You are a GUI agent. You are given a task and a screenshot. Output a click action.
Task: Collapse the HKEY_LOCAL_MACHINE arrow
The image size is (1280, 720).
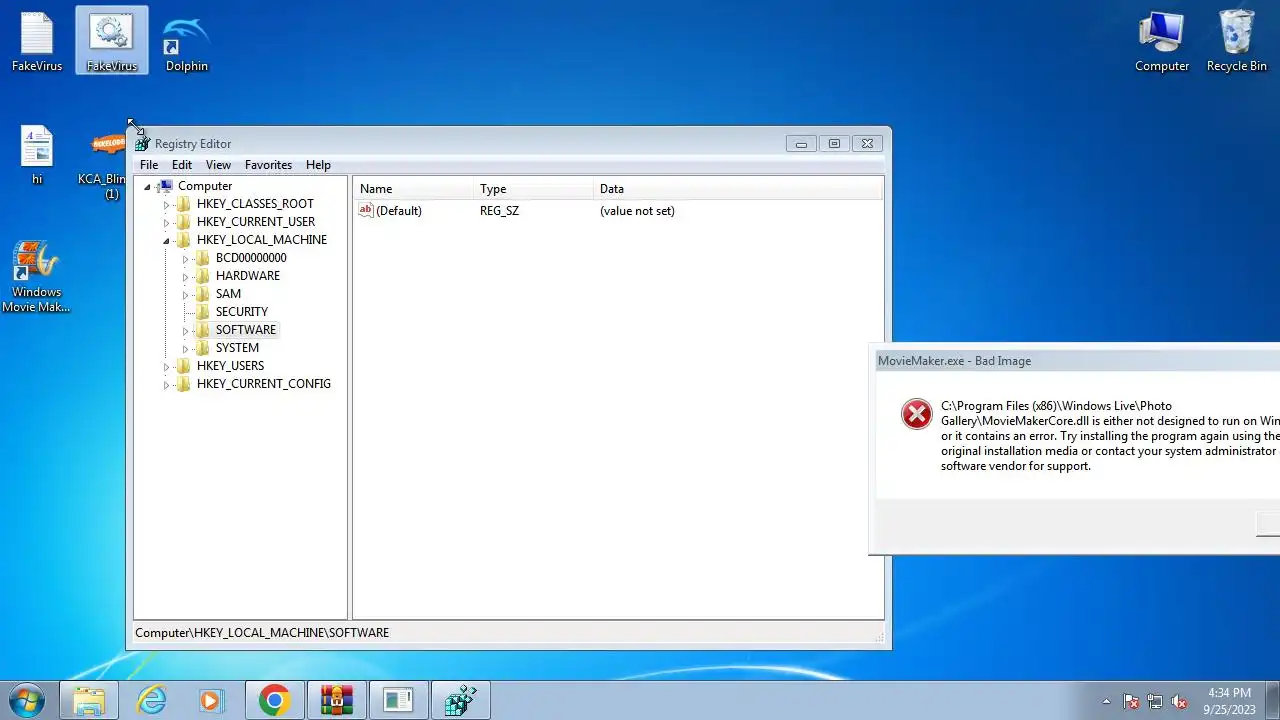click(167, 241)
